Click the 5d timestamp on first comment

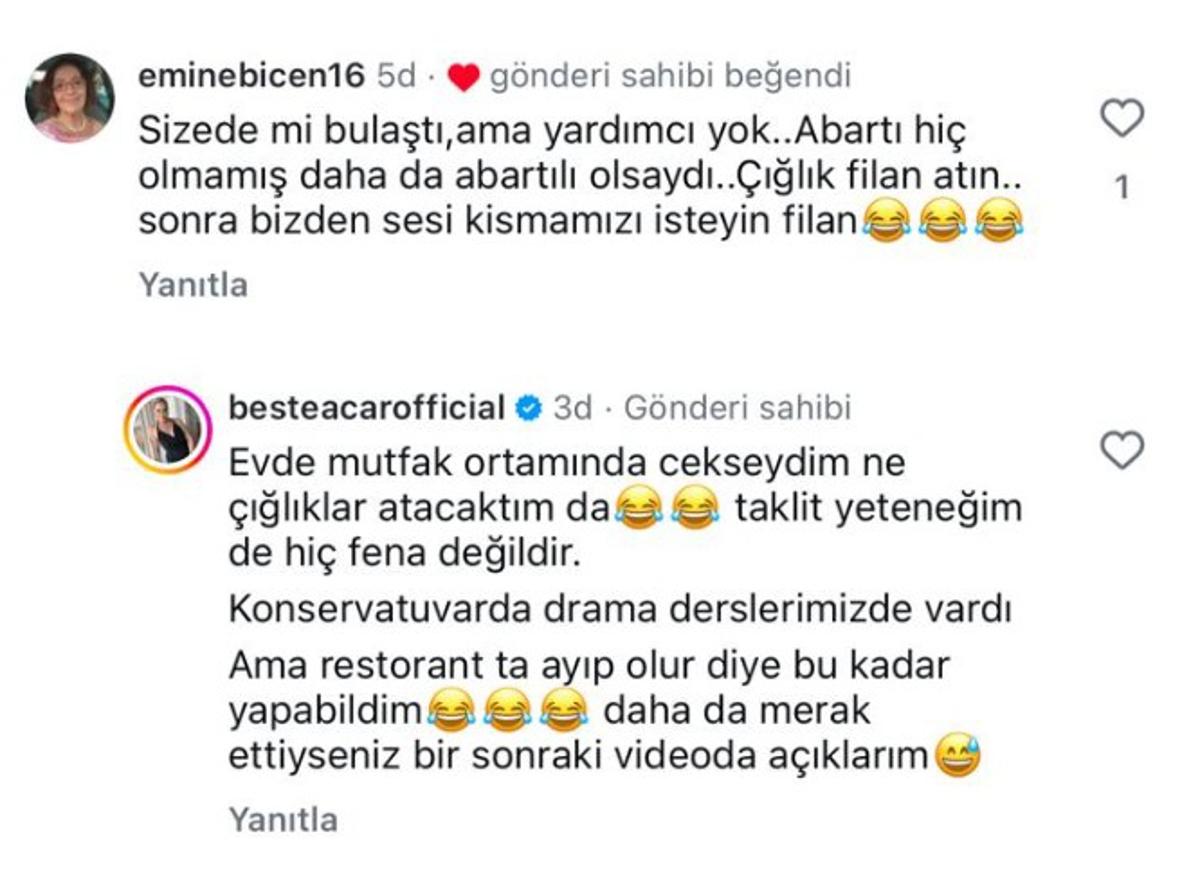click(396, 76)
